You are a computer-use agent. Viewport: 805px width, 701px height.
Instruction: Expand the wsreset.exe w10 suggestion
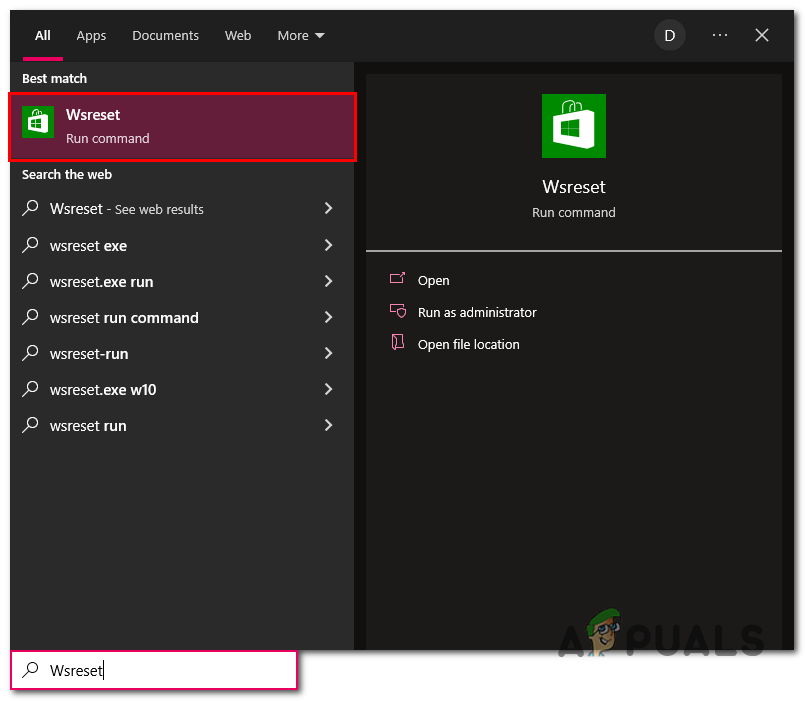(328, 389)
